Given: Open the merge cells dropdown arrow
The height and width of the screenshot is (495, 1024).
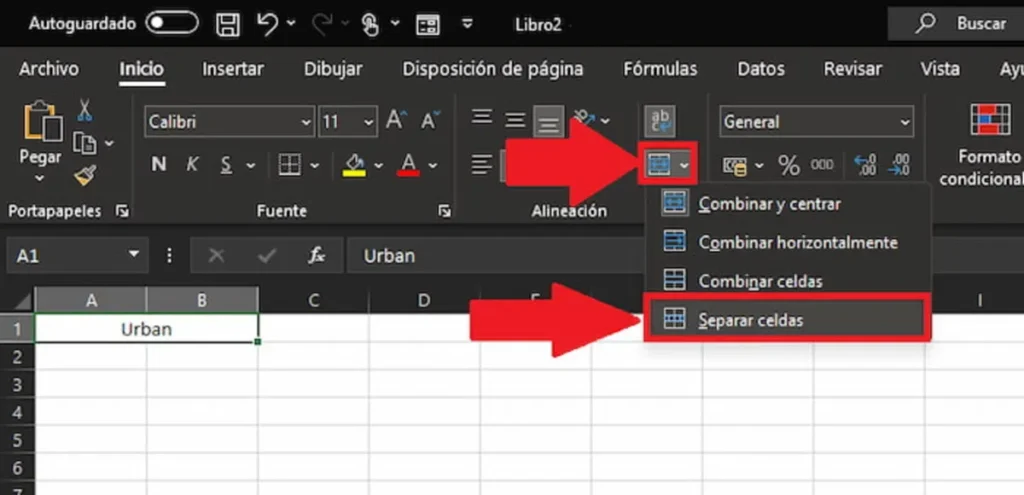Looking at the screenshot, I should tap(684, 165).
